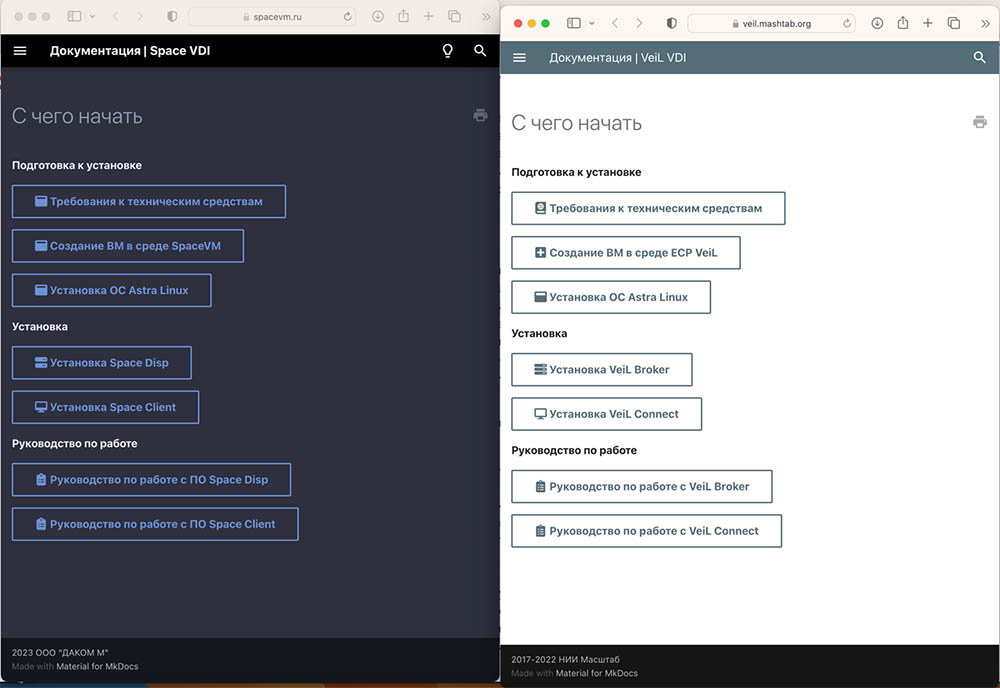
Task: Click downloads icon in left Safari toolbar
Action: pos(377,17)
